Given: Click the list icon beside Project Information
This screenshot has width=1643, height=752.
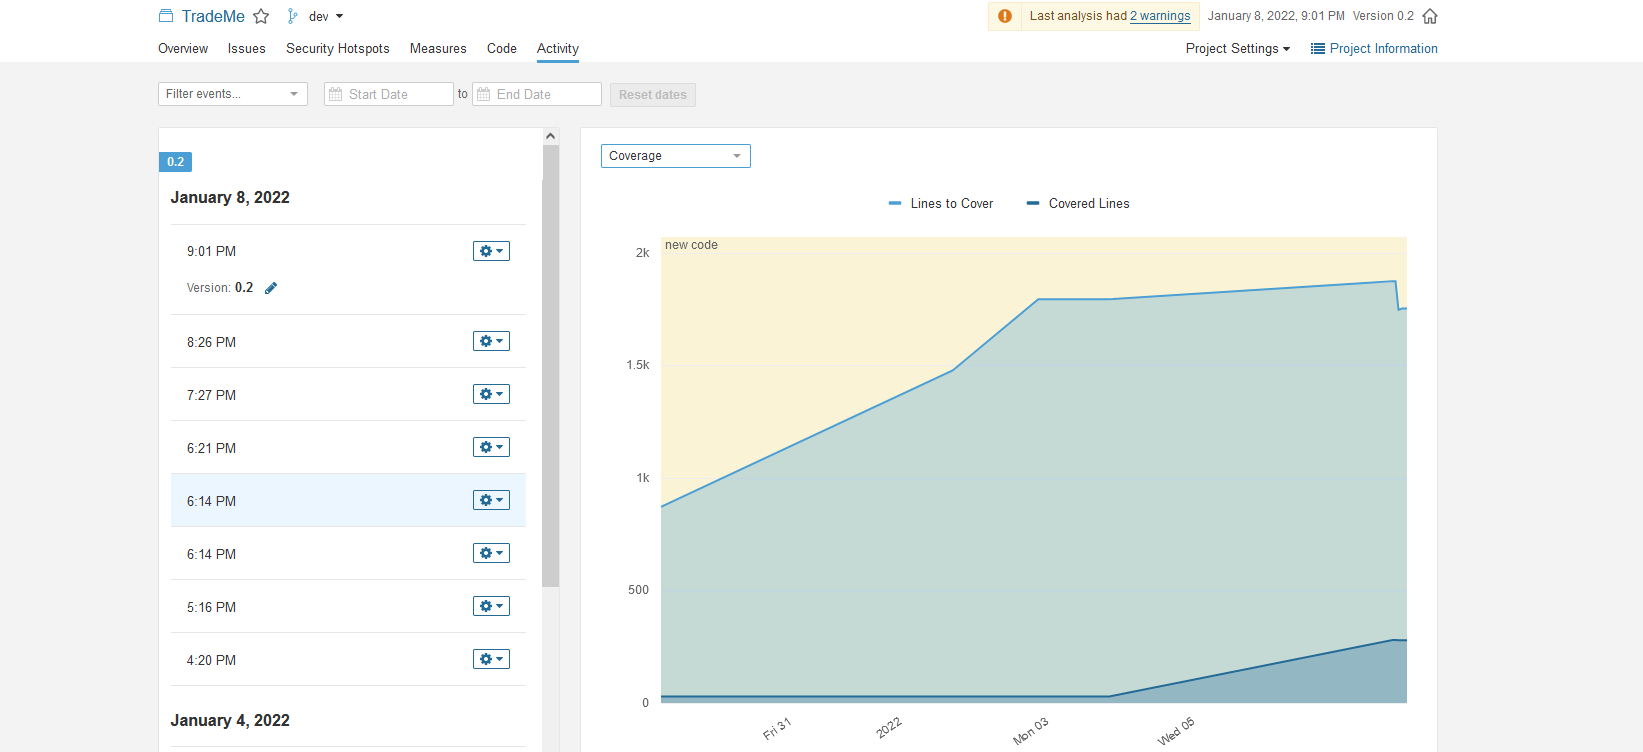Looking at the screenshot, I should [x=1318, y=48].
